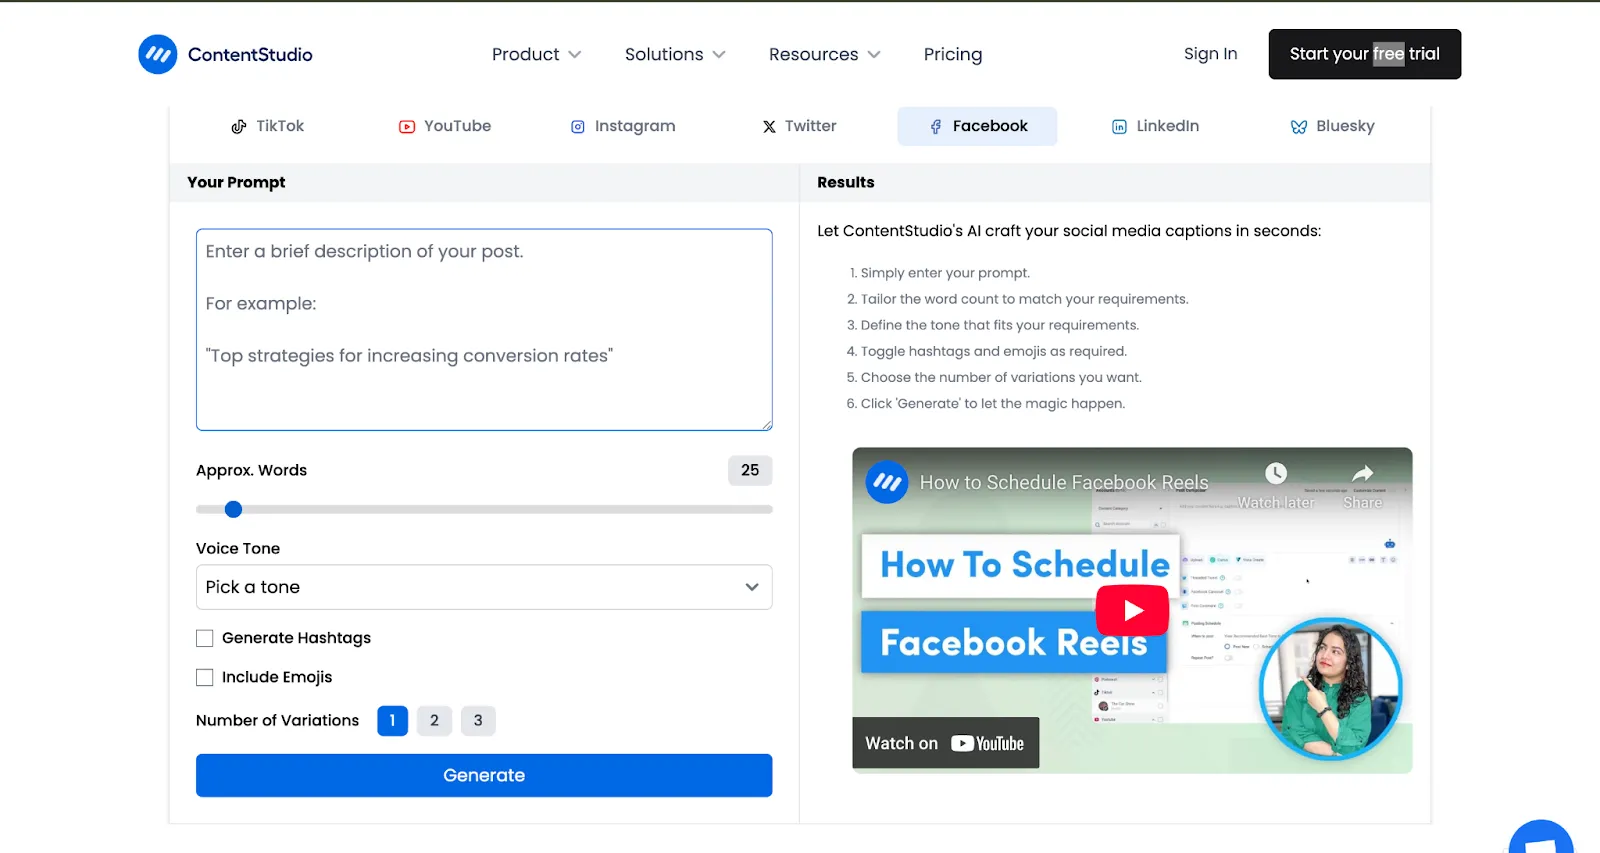Click the ContentStudio logo icon
This screenshot has width=1600, height=853.
(158, 55)
